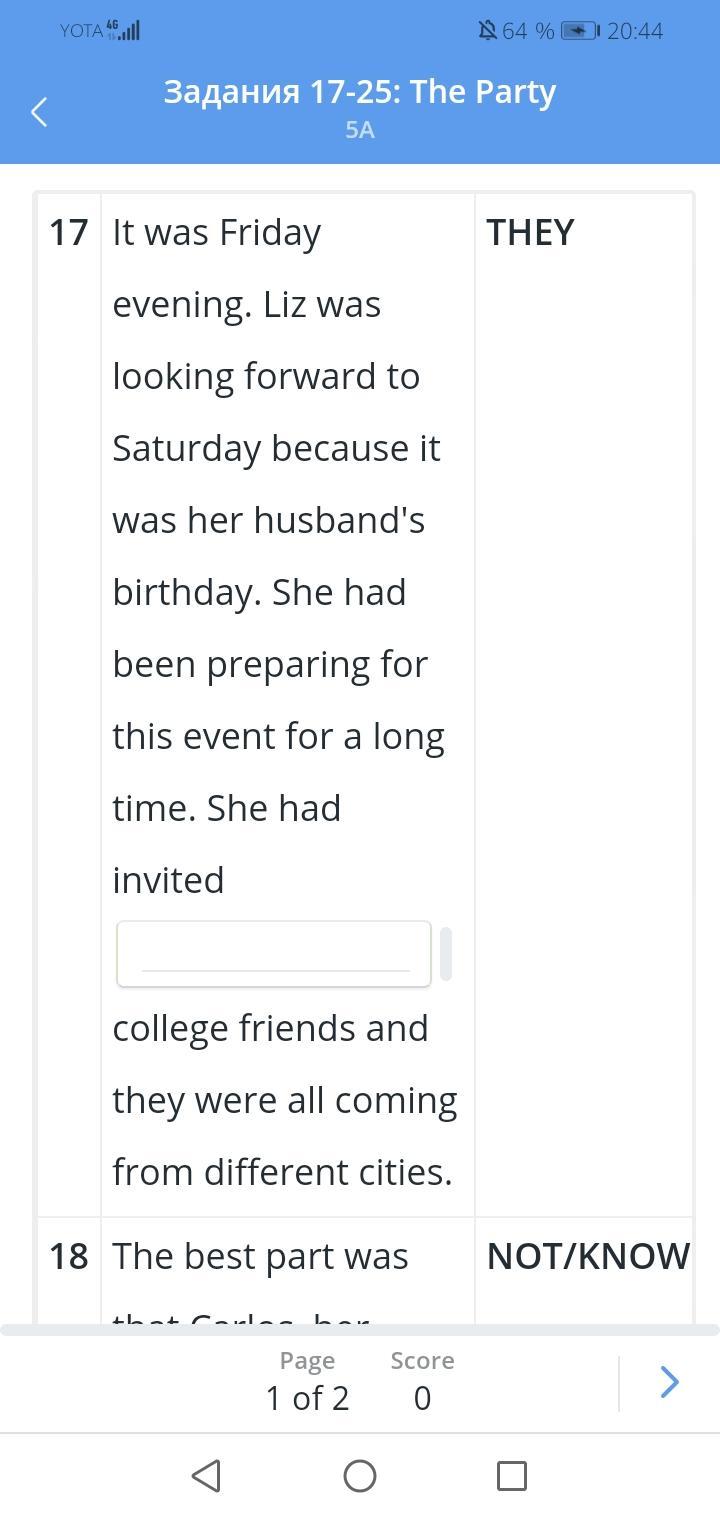The width and height of the screenshot is (720, 1520).
Task: Tap the clock showing 20:44
Action: coord(634,31)
